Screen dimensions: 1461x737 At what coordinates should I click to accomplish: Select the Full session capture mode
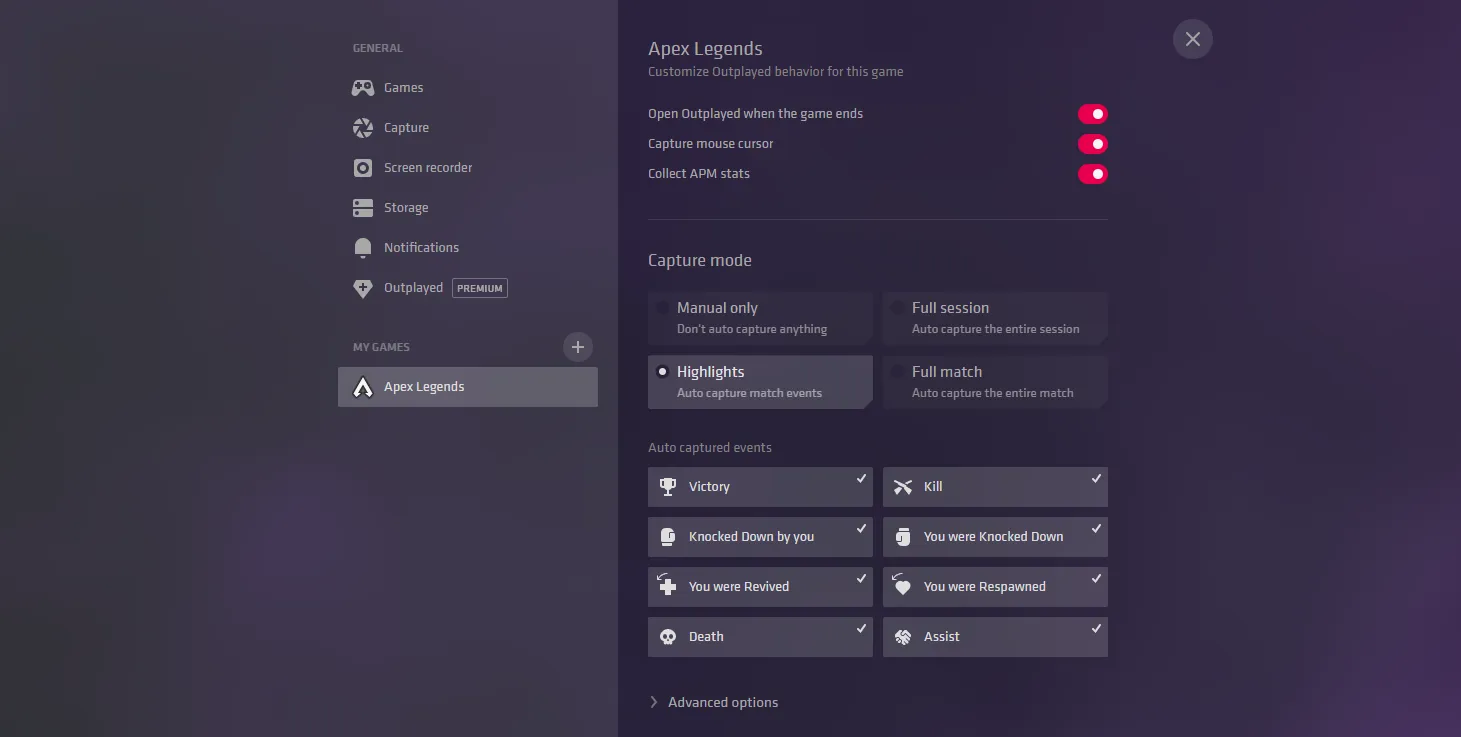pyautogui.click(x=995, y=318)
